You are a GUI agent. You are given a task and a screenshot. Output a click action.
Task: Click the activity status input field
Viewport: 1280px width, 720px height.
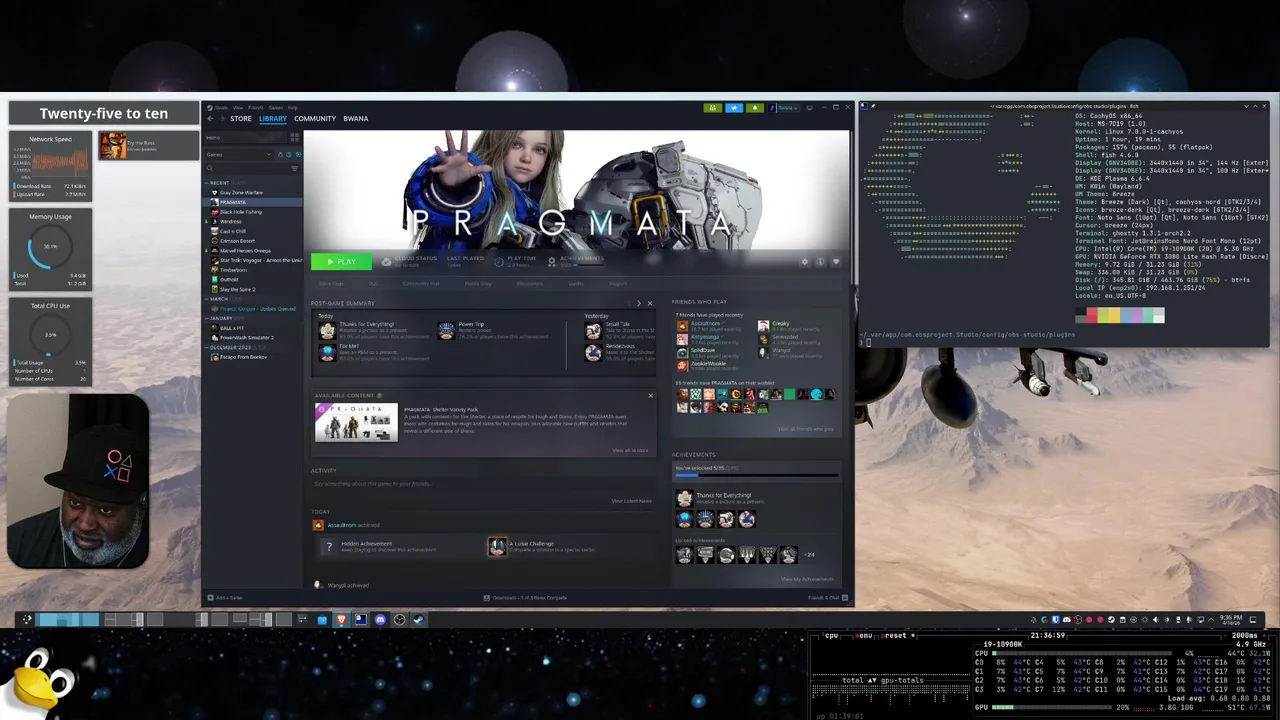[484, 484]
